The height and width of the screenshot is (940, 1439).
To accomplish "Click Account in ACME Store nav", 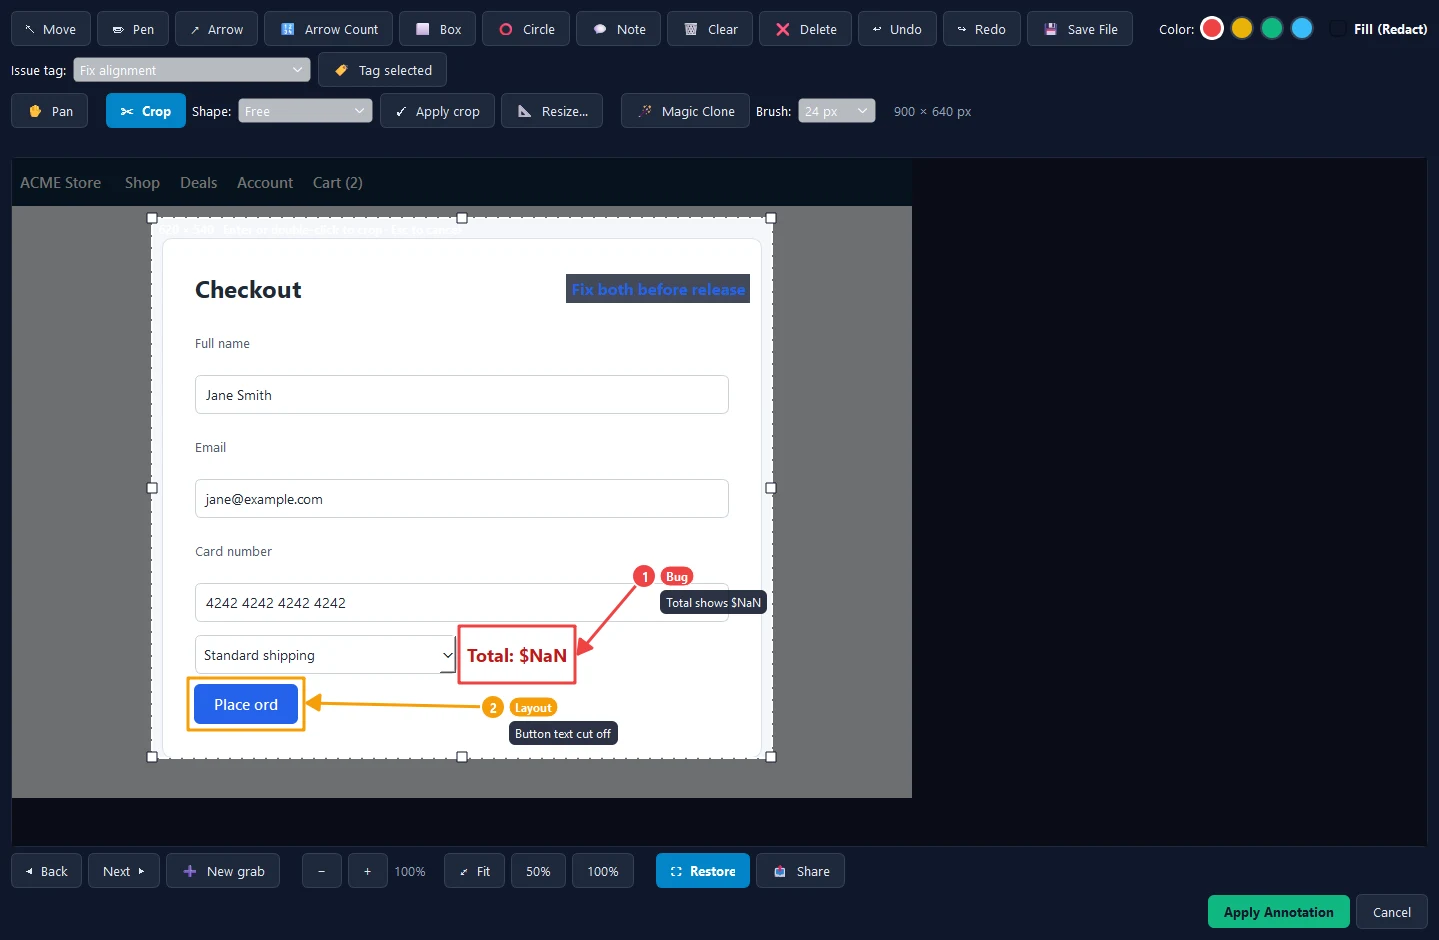I will point(265,183).
